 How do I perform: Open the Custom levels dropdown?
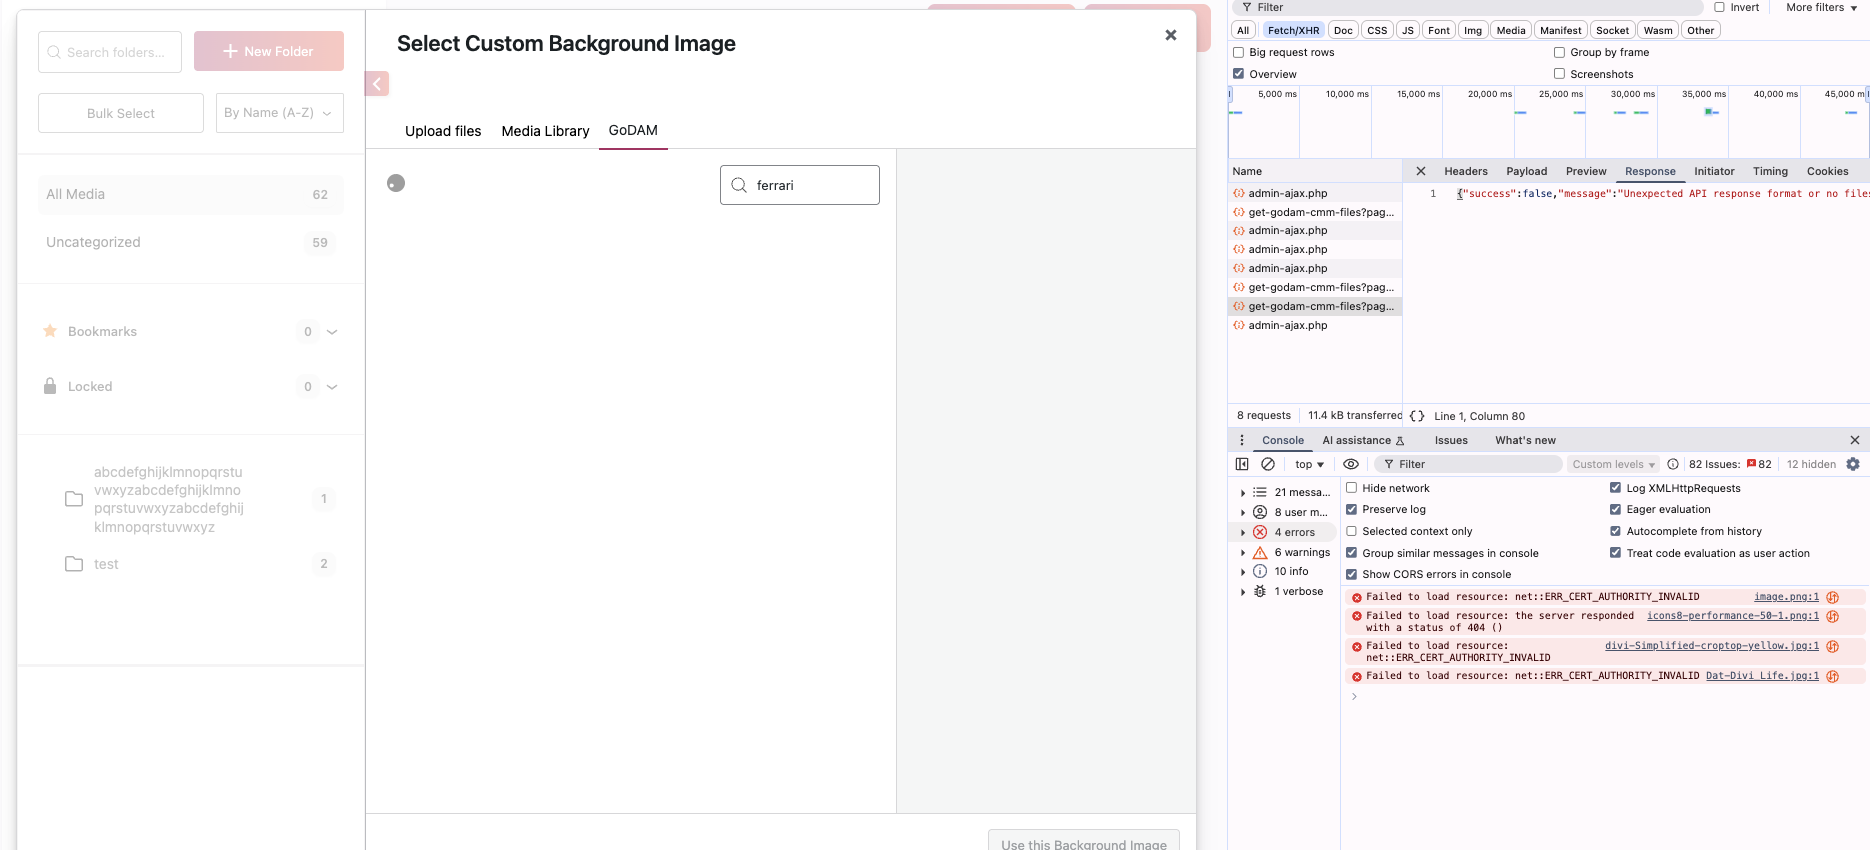[x=1613, y=464]
